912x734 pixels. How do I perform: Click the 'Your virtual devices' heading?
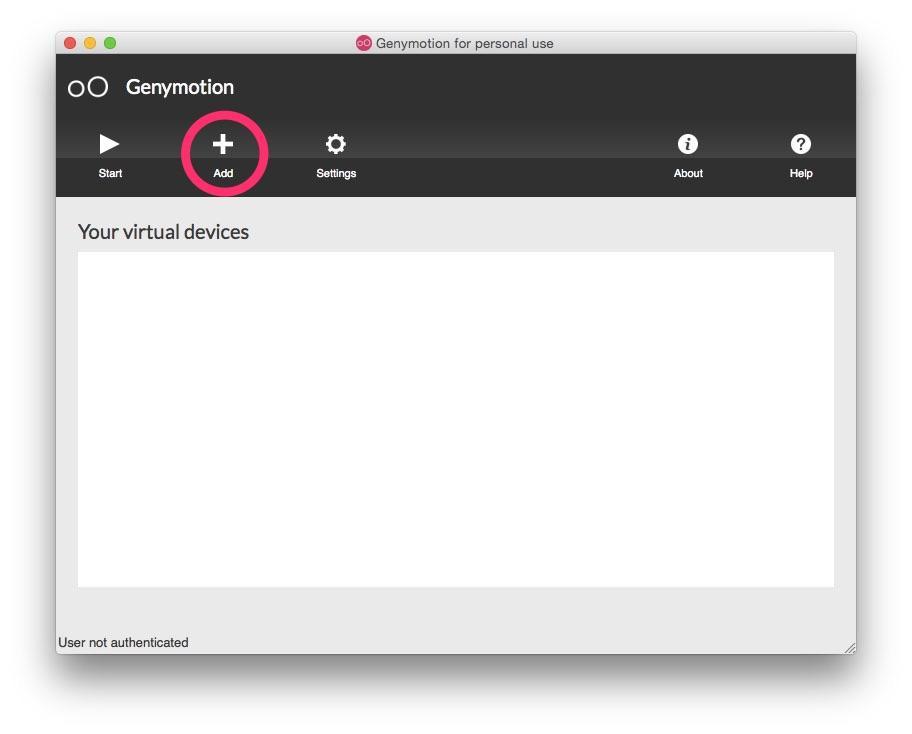[x=163, y=232]
